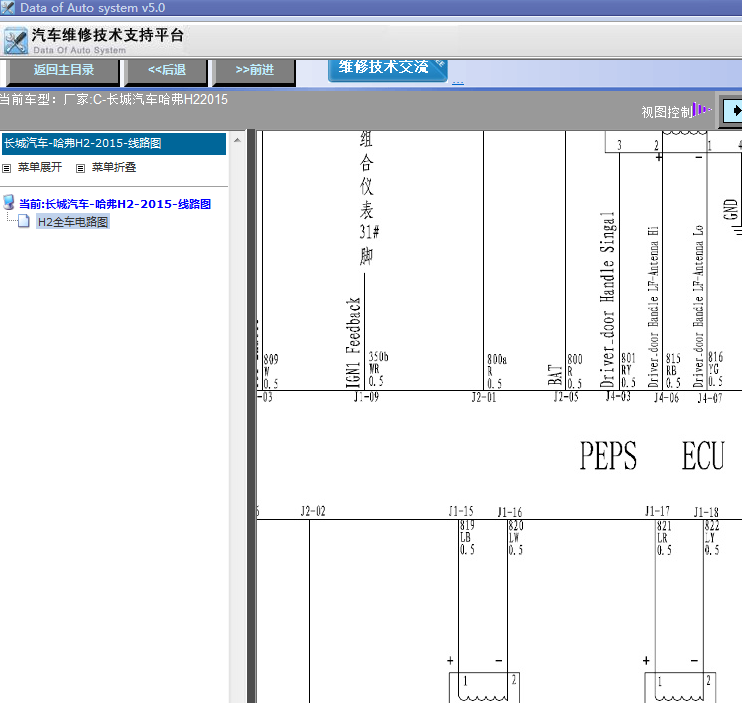The image size is (742, 703).
Task: Click the purple 视图控制 indicator icon
Action: [702, 110]
